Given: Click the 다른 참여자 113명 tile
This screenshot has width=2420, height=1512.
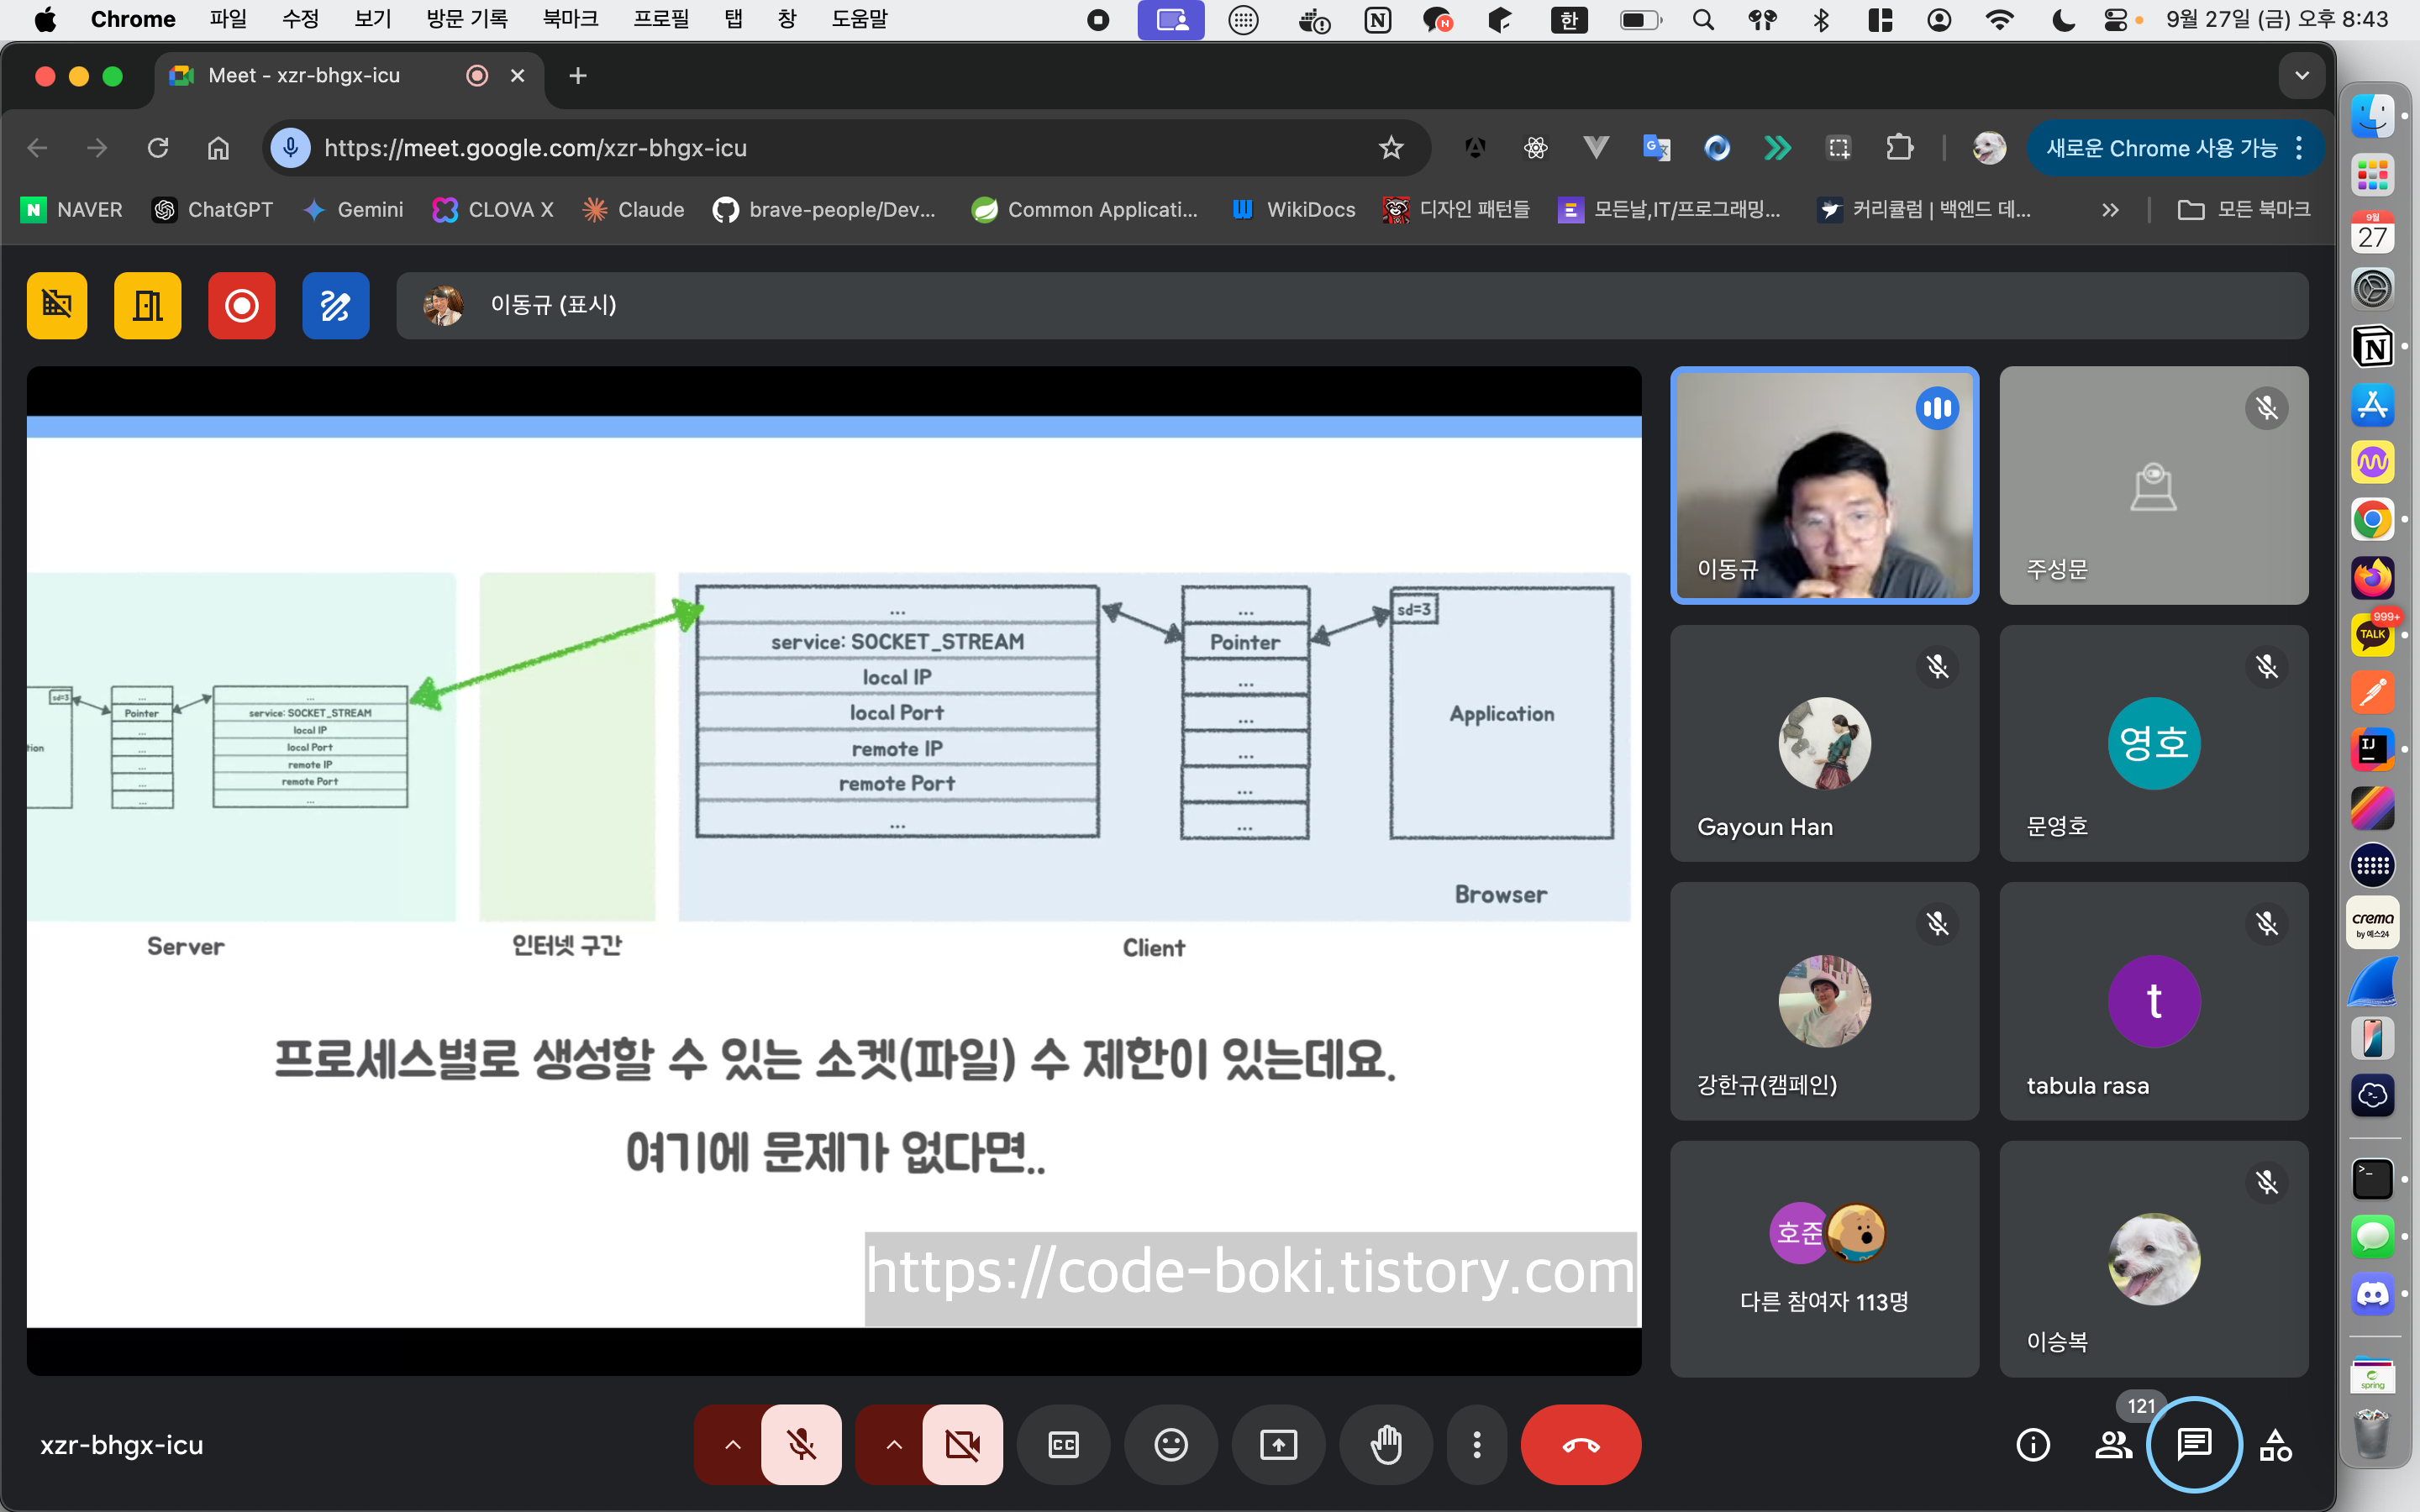Looking at the screenshot, I should coord(1824,1258).
